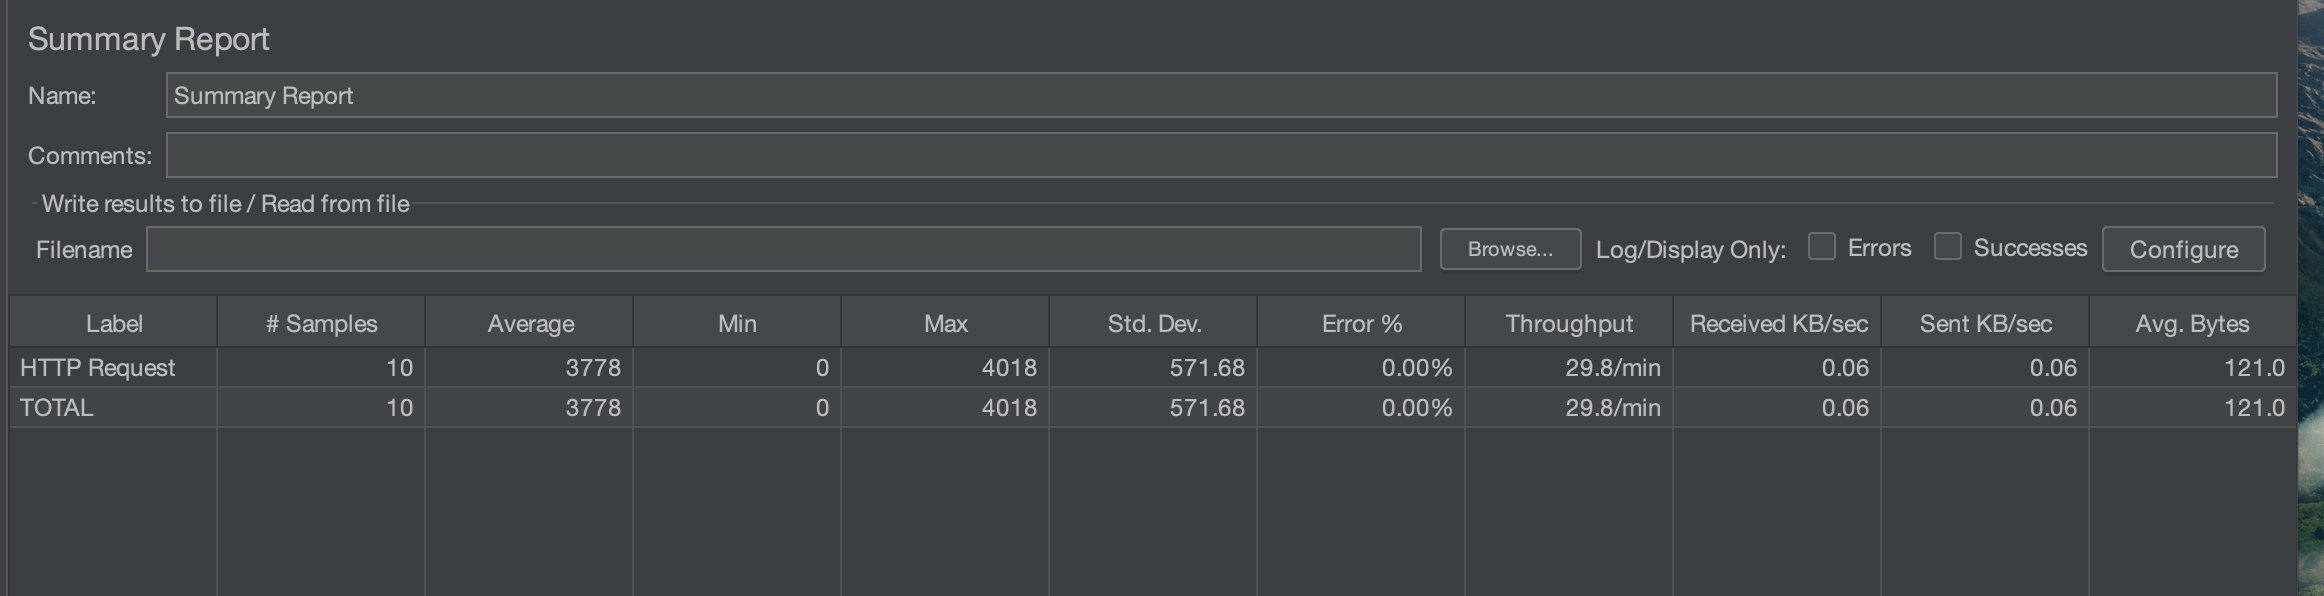
Task: Open the Configure dialog button
Action: point(2183,249)
